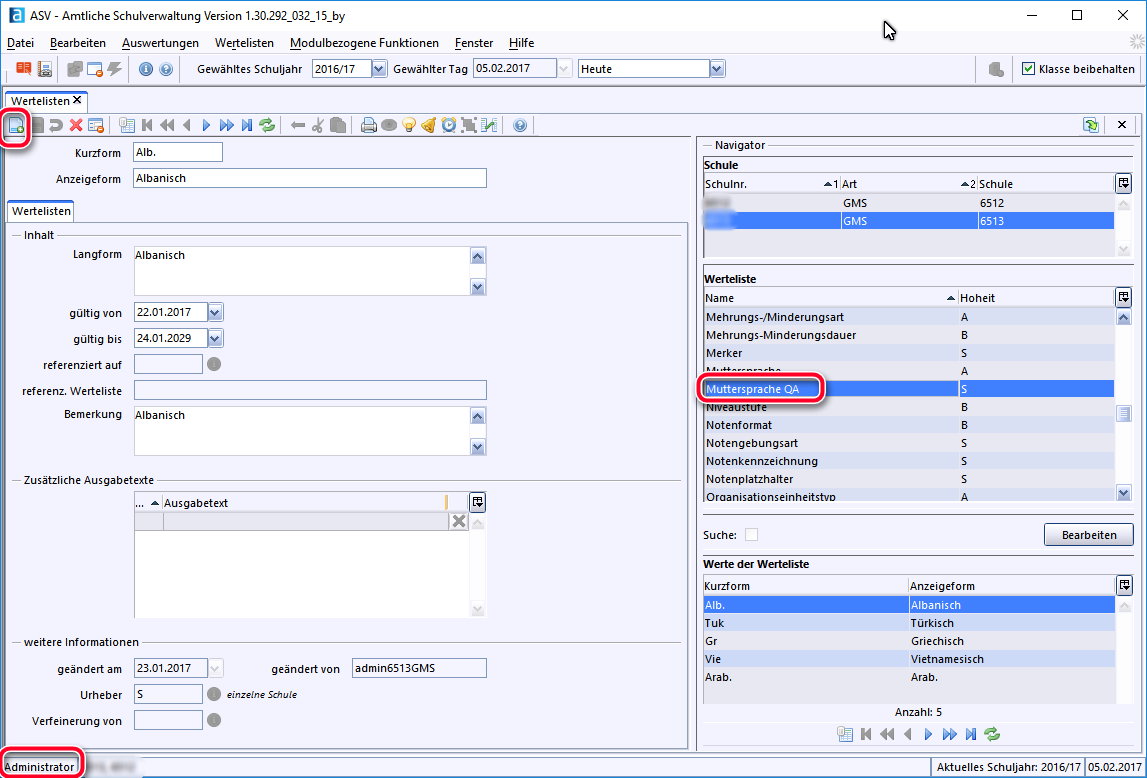Click the green refresh icon above the Navigator

(x=1091, y=125)
